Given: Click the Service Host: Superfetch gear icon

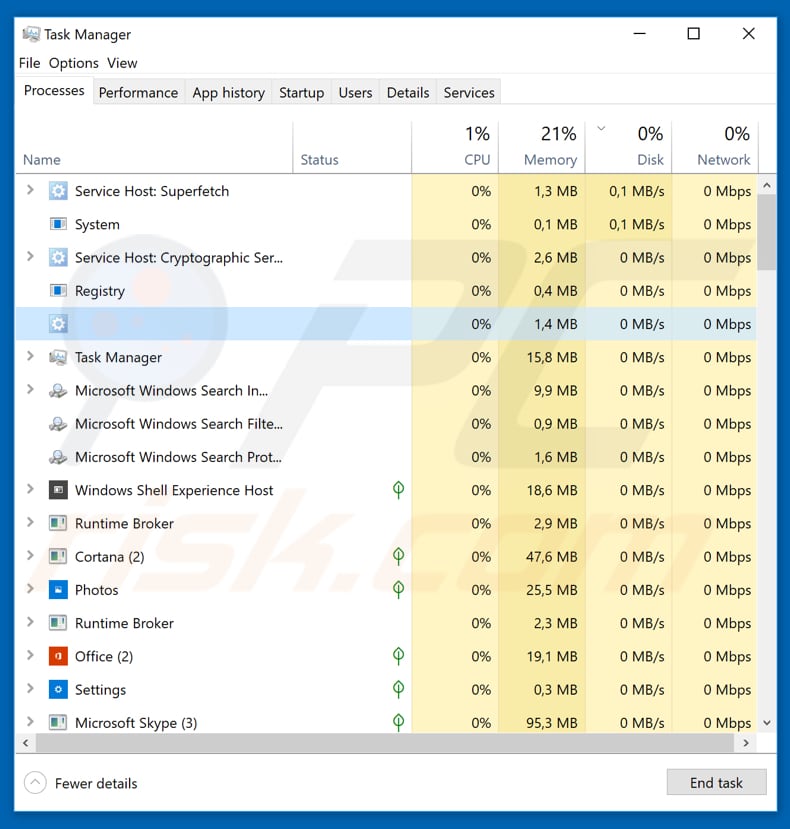Looking at the screenshot, I should point(58,191).
